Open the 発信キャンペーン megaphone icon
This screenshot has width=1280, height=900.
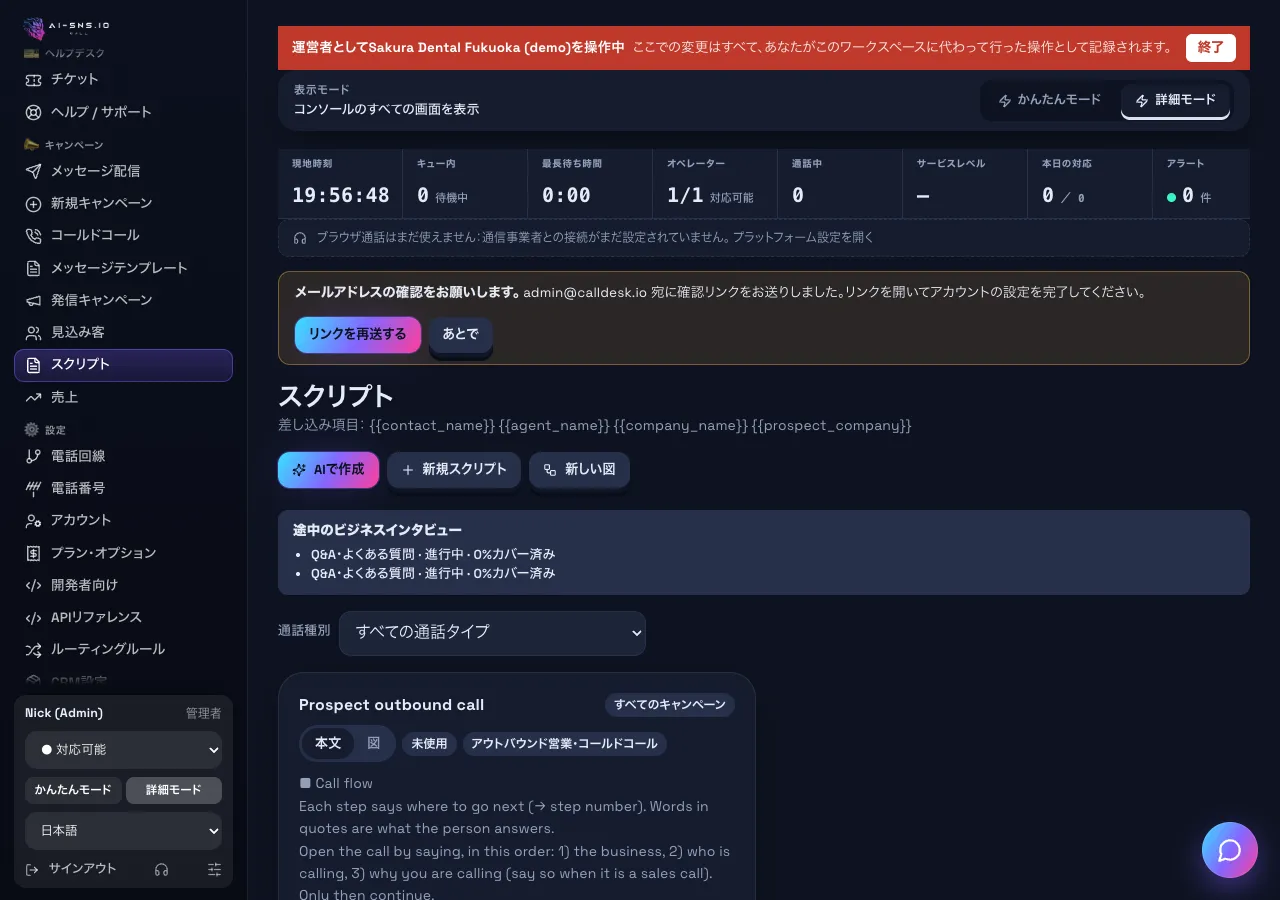[x=33, y=300]
